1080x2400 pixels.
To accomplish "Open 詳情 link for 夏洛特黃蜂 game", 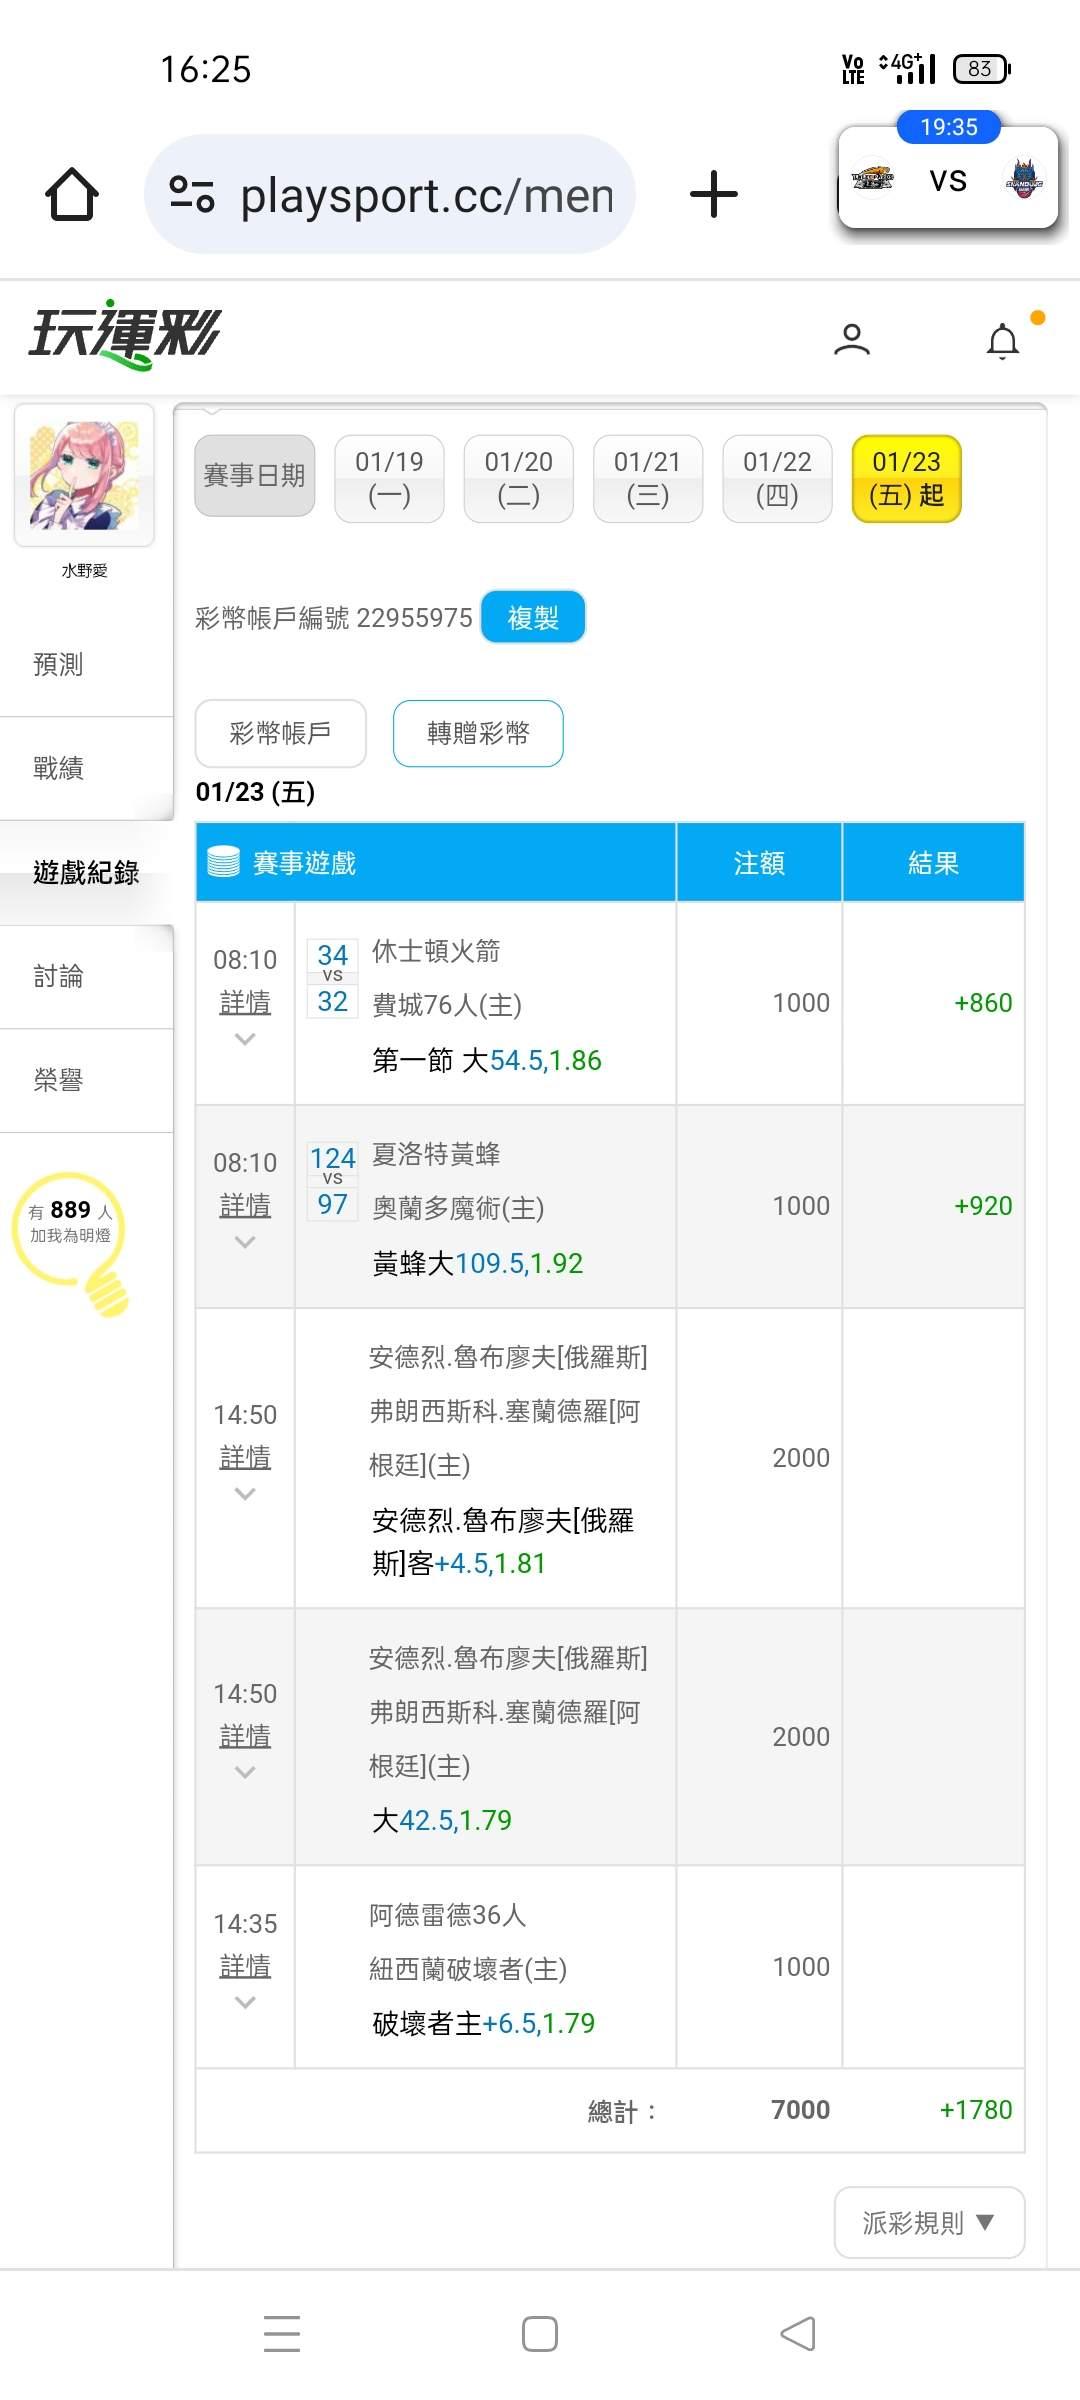I will point(245,1205).
